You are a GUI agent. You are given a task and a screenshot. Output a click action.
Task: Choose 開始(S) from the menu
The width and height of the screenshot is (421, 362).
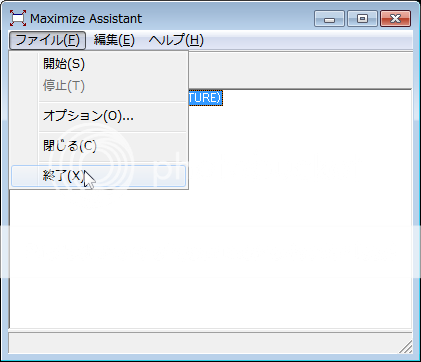99,64
